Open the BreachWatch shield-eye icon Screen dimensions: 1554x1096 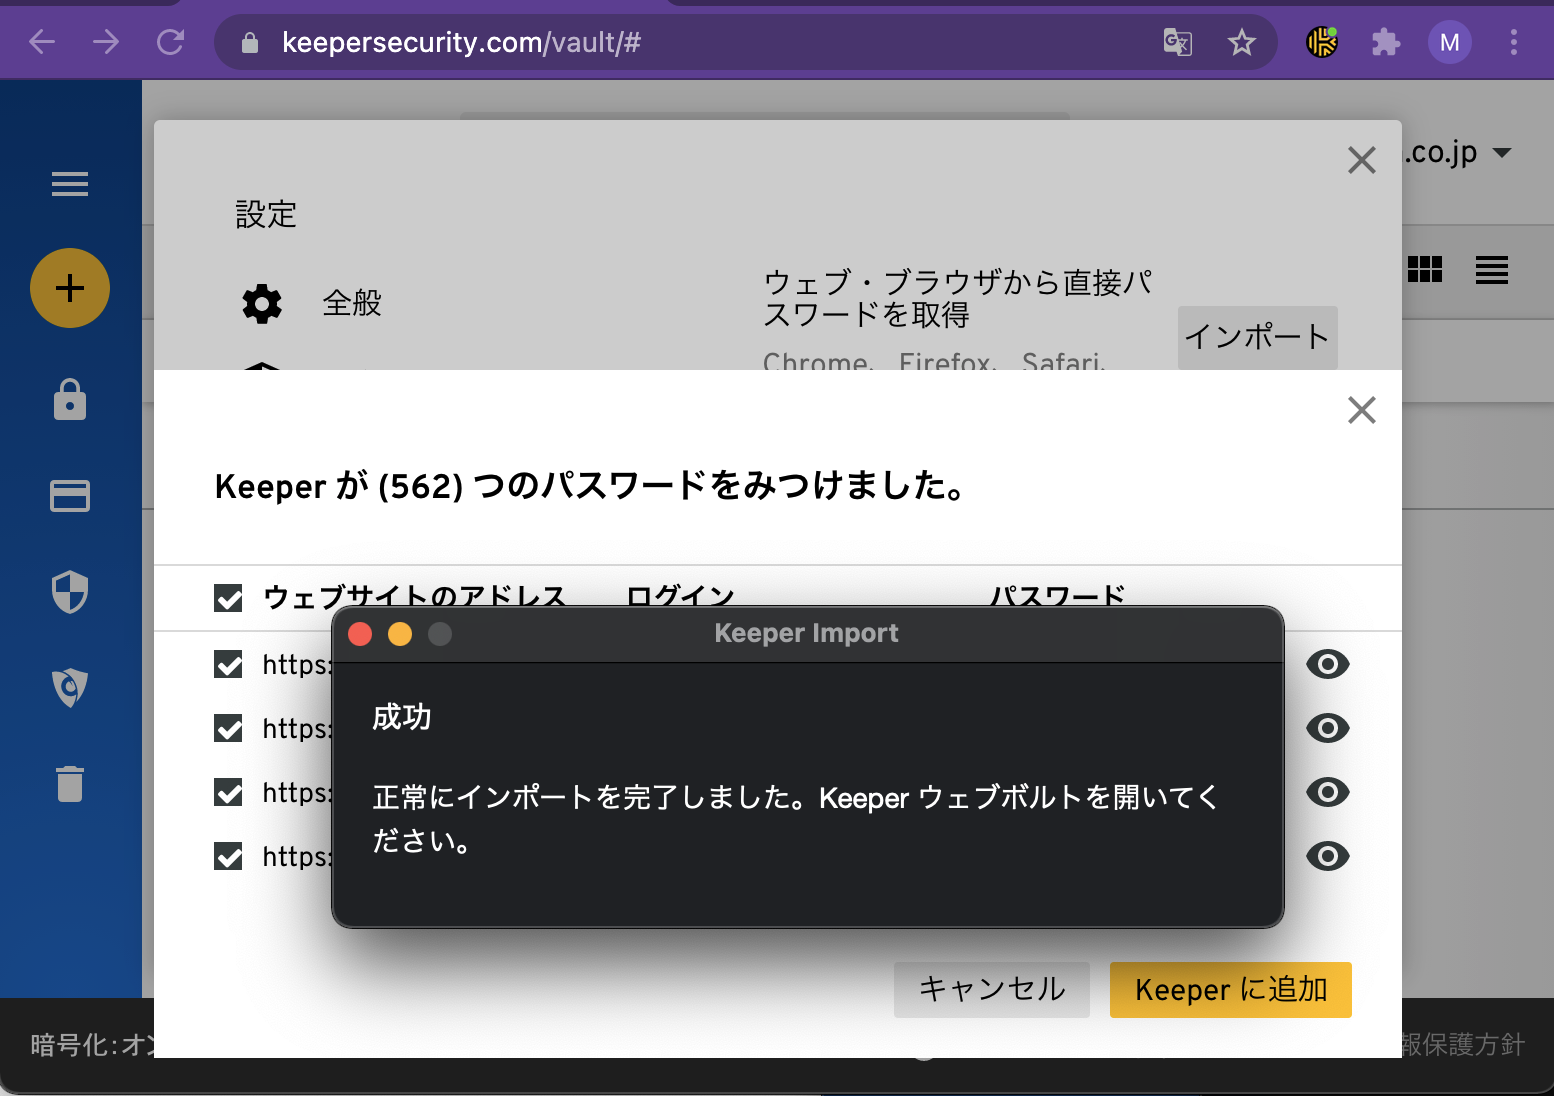tap(70, 688)
